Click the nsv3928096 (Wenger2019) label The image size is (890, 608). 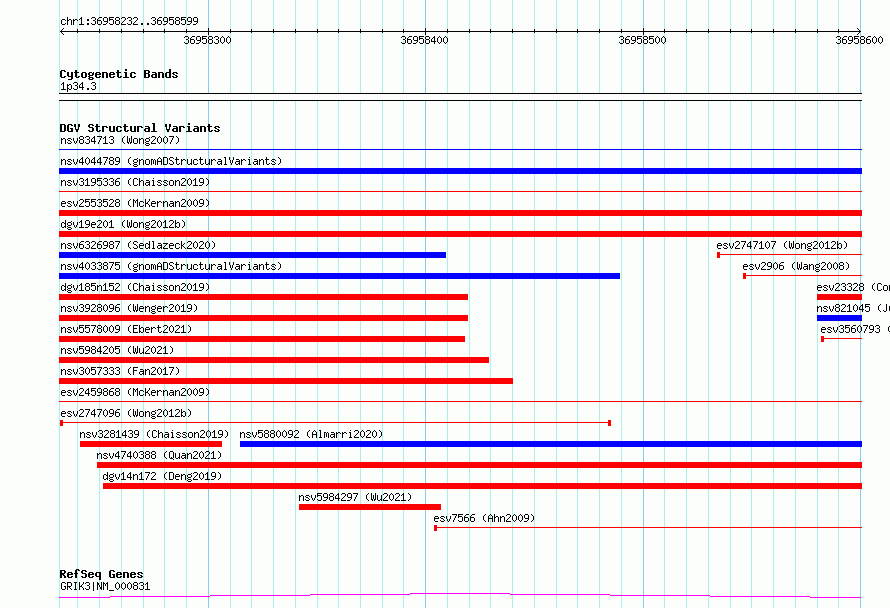(129, 308)
